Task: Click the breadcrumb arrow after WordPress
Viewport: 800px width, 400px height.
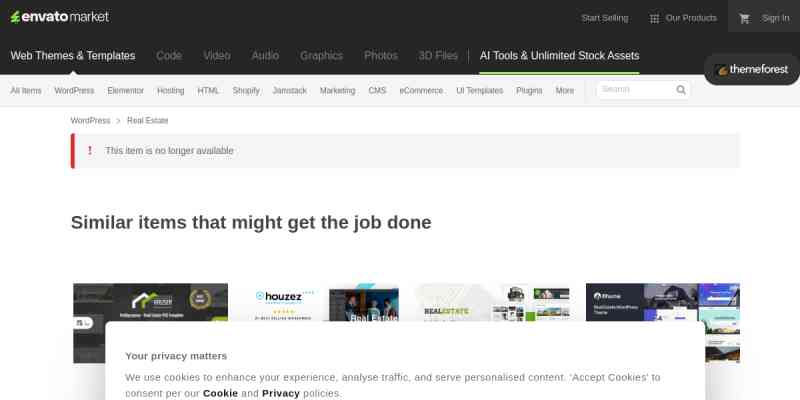Action: 118,121
